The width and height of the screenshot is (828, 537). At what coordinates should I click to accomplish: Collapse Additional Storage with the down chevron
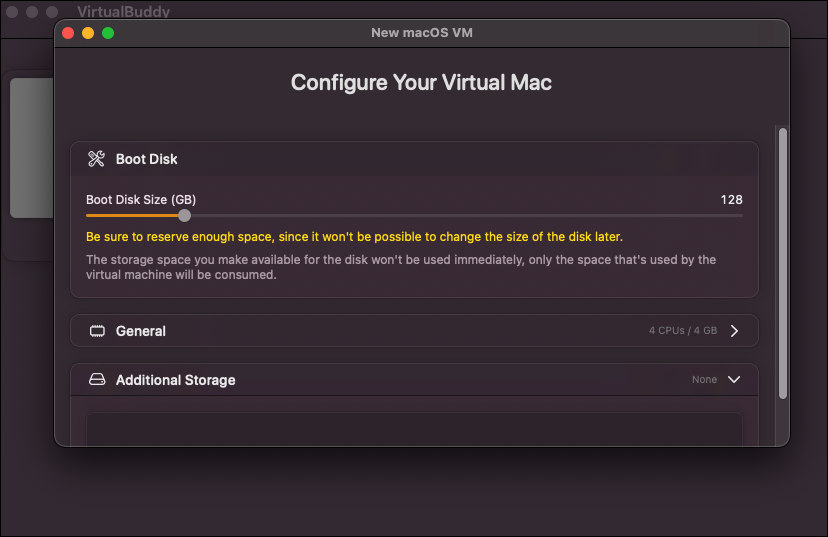734,380
